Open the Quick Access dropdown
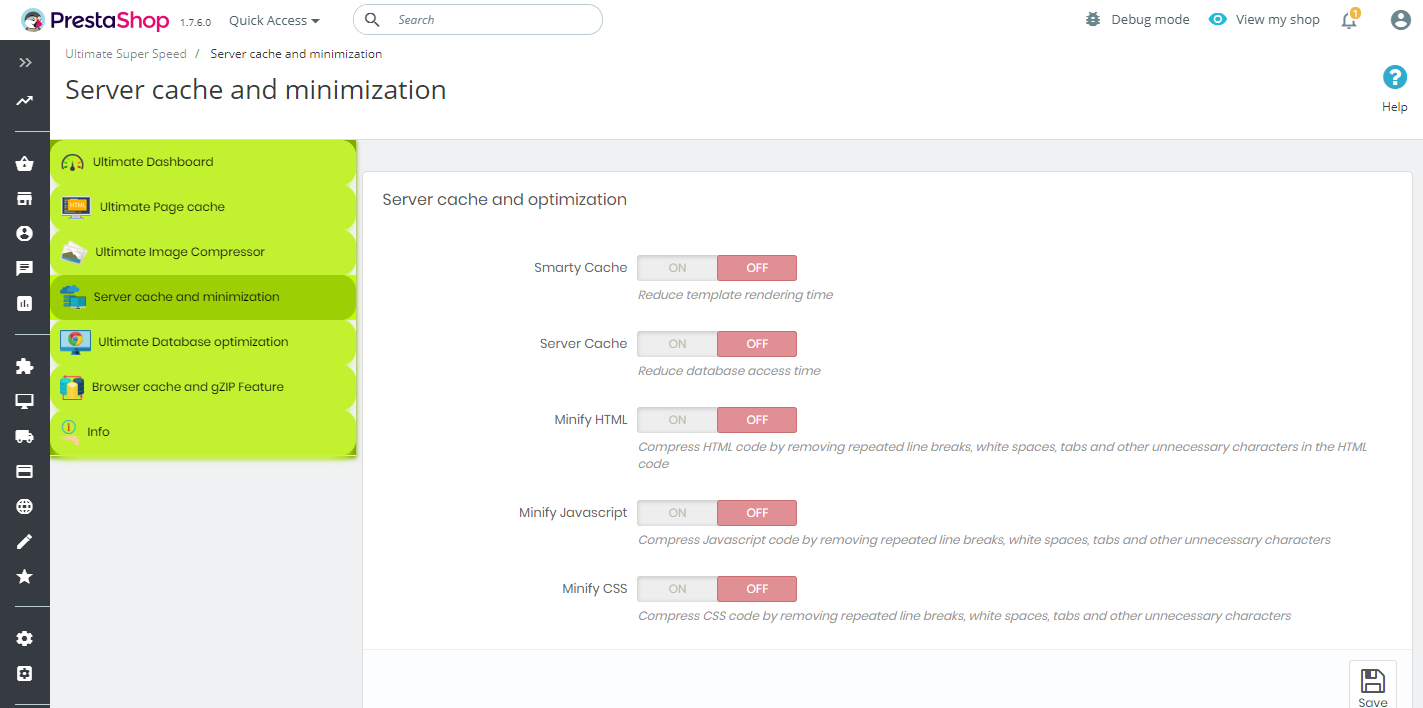The height and width of the screenshot is (708, 1423). click(274, 20)
